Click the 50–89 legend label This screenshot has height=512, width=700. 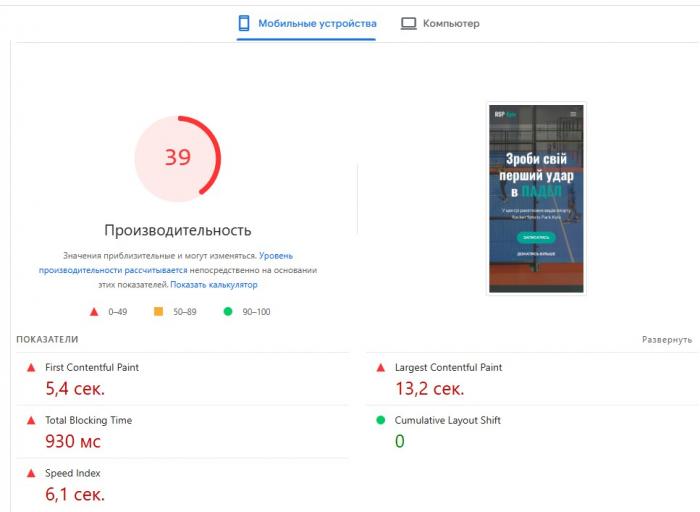pyautogui.click(x=185, y=312)
